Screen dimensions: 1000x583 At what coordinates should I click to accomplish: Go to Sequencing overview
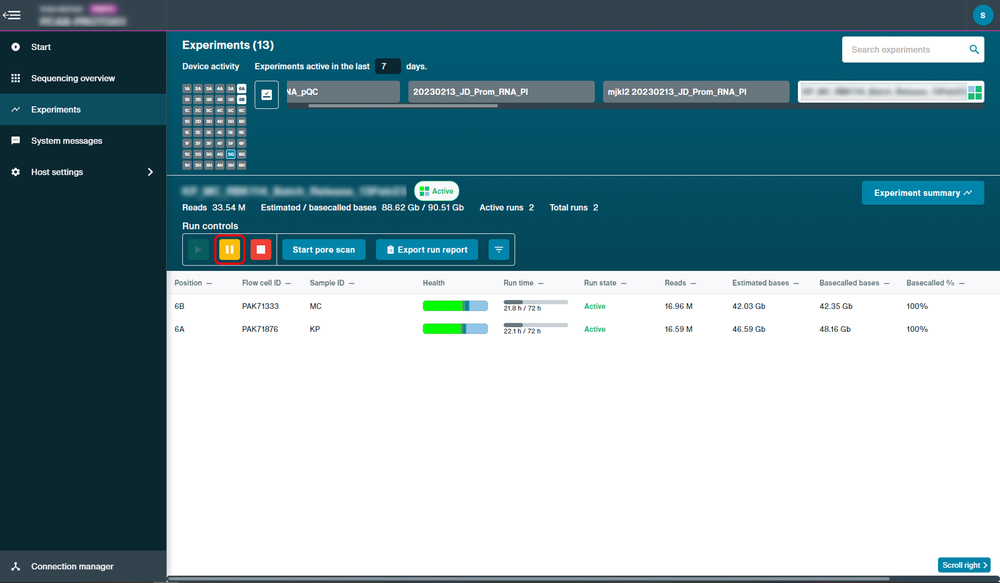83,78
